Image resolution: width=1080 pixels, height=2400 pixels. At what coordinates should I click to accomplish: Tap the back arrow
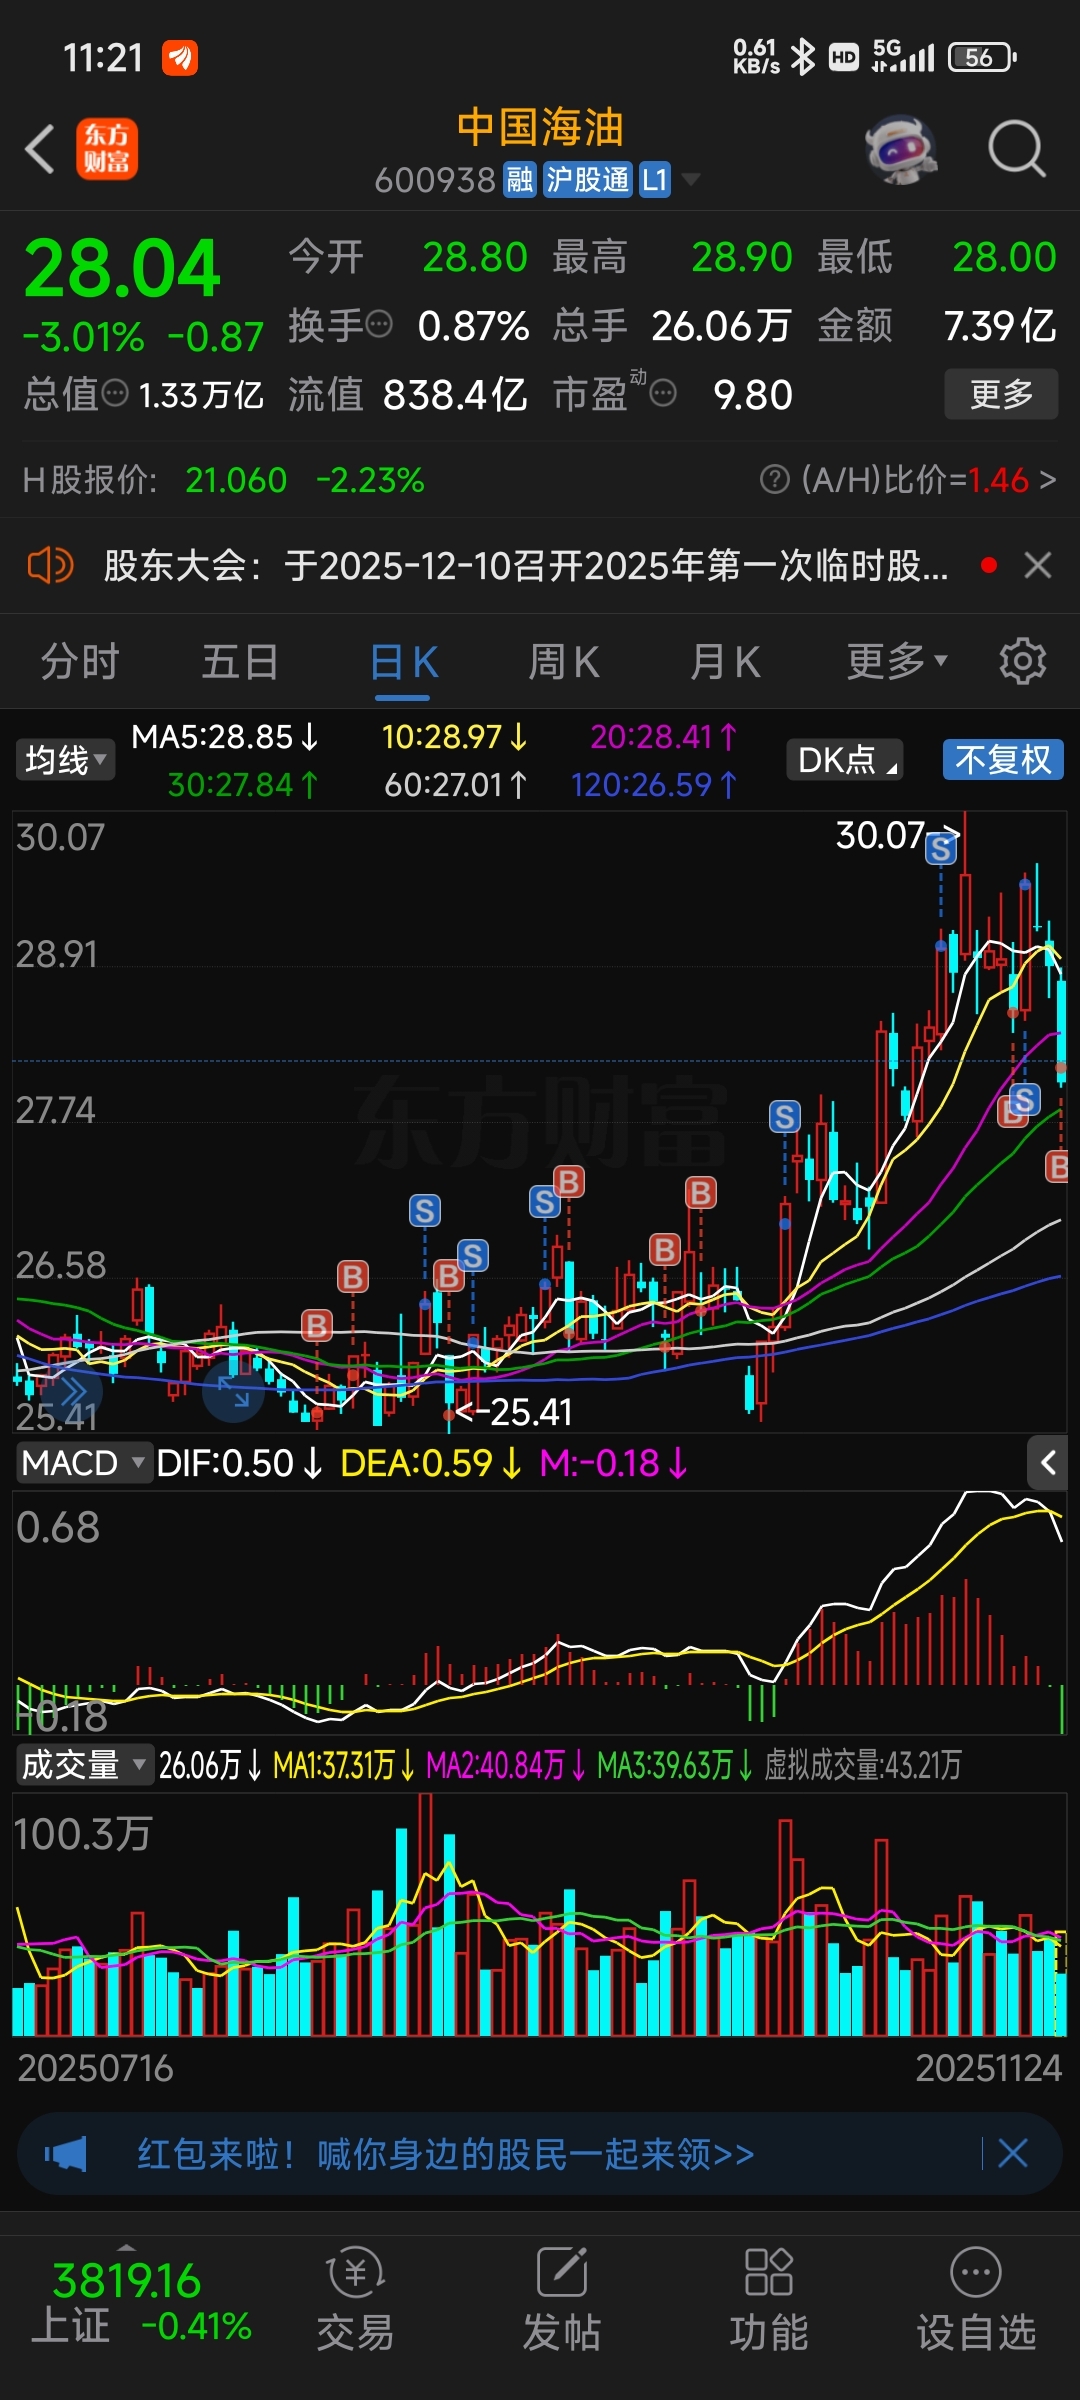tap(40, 150)
